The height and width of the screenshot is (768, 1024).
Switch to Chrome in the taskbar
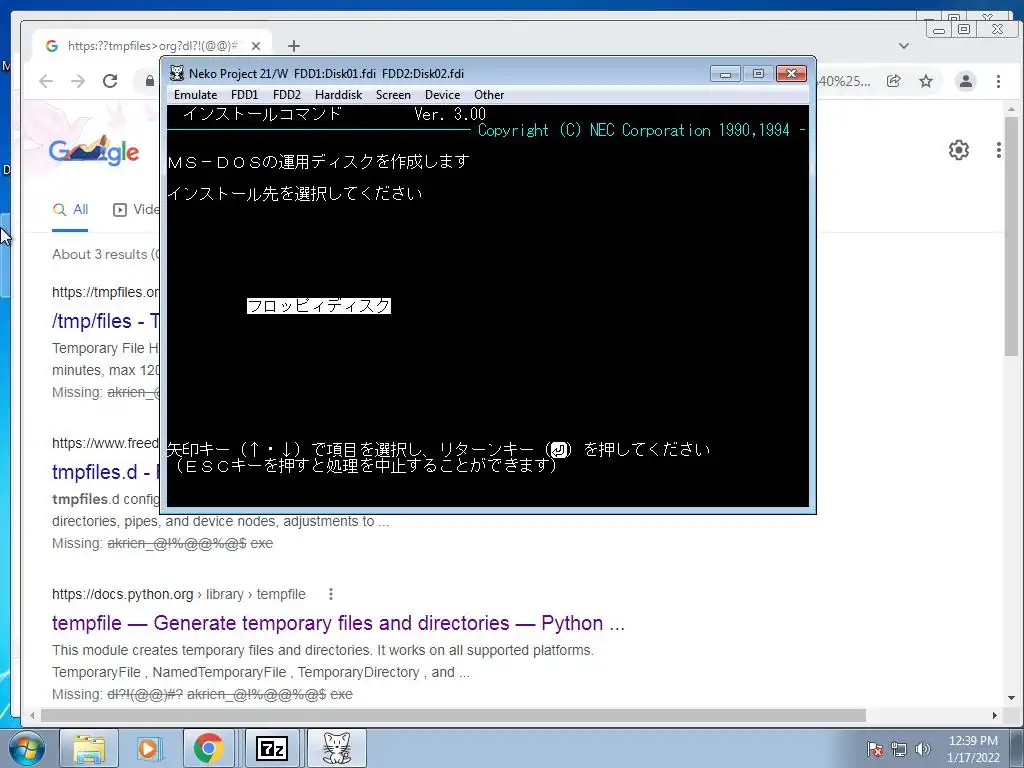tap(208, 748)
